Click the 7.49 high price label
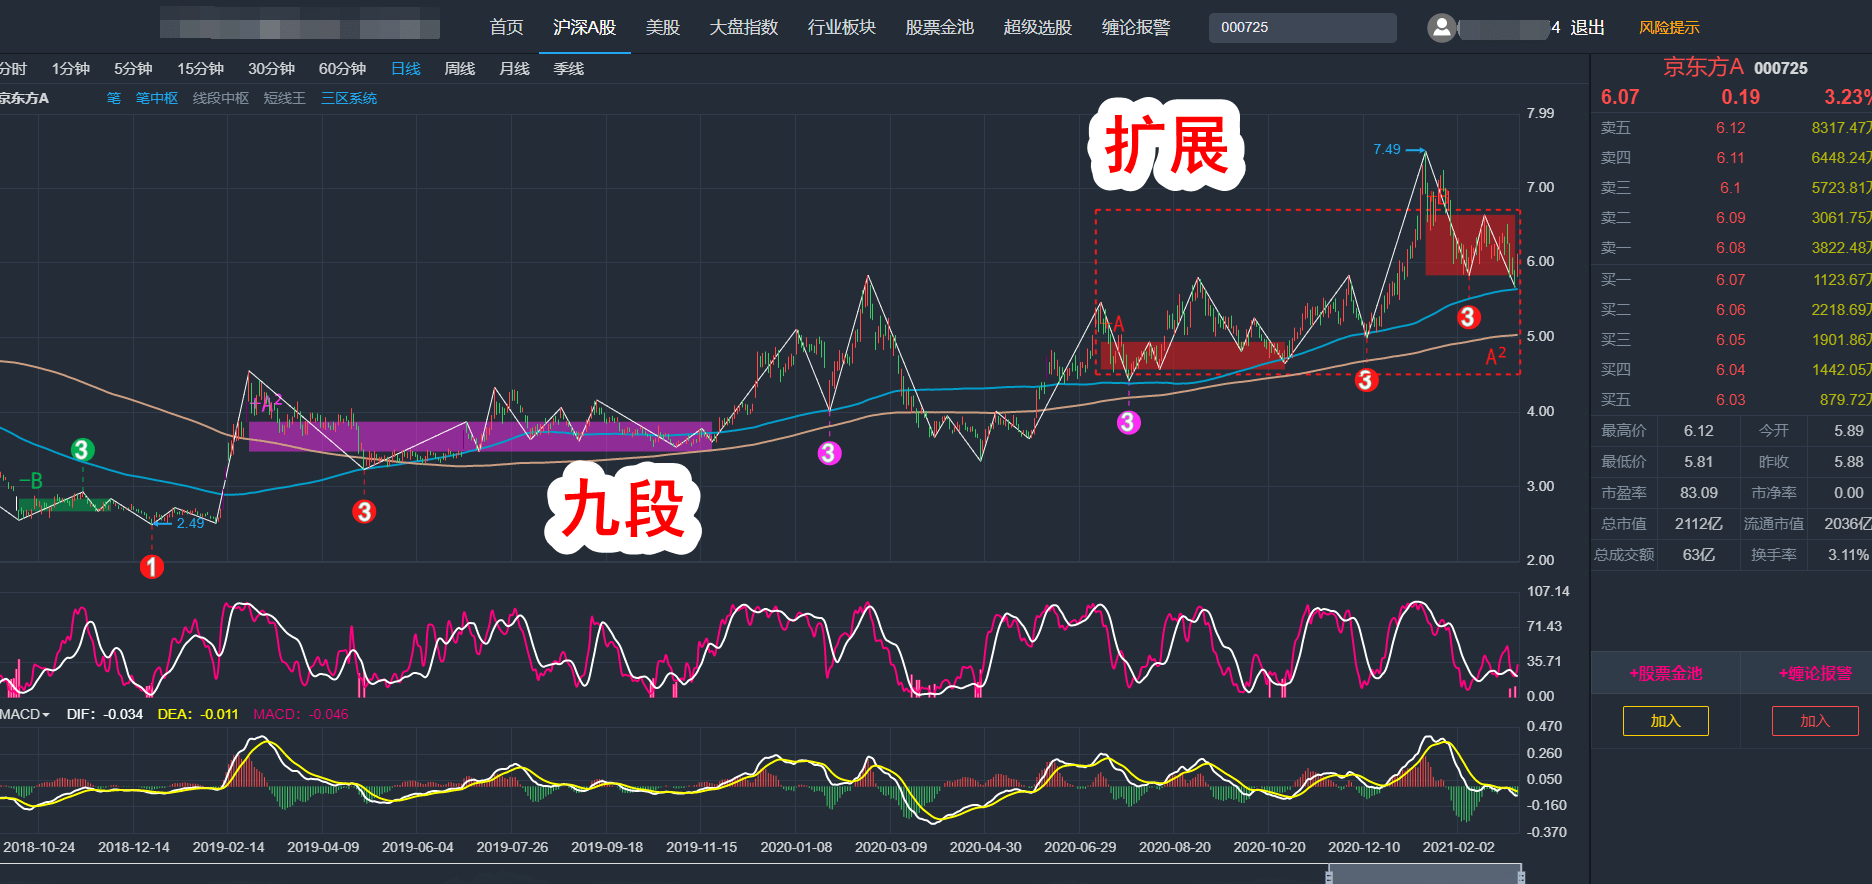1872x884 pixels. tap(1386, 149)
